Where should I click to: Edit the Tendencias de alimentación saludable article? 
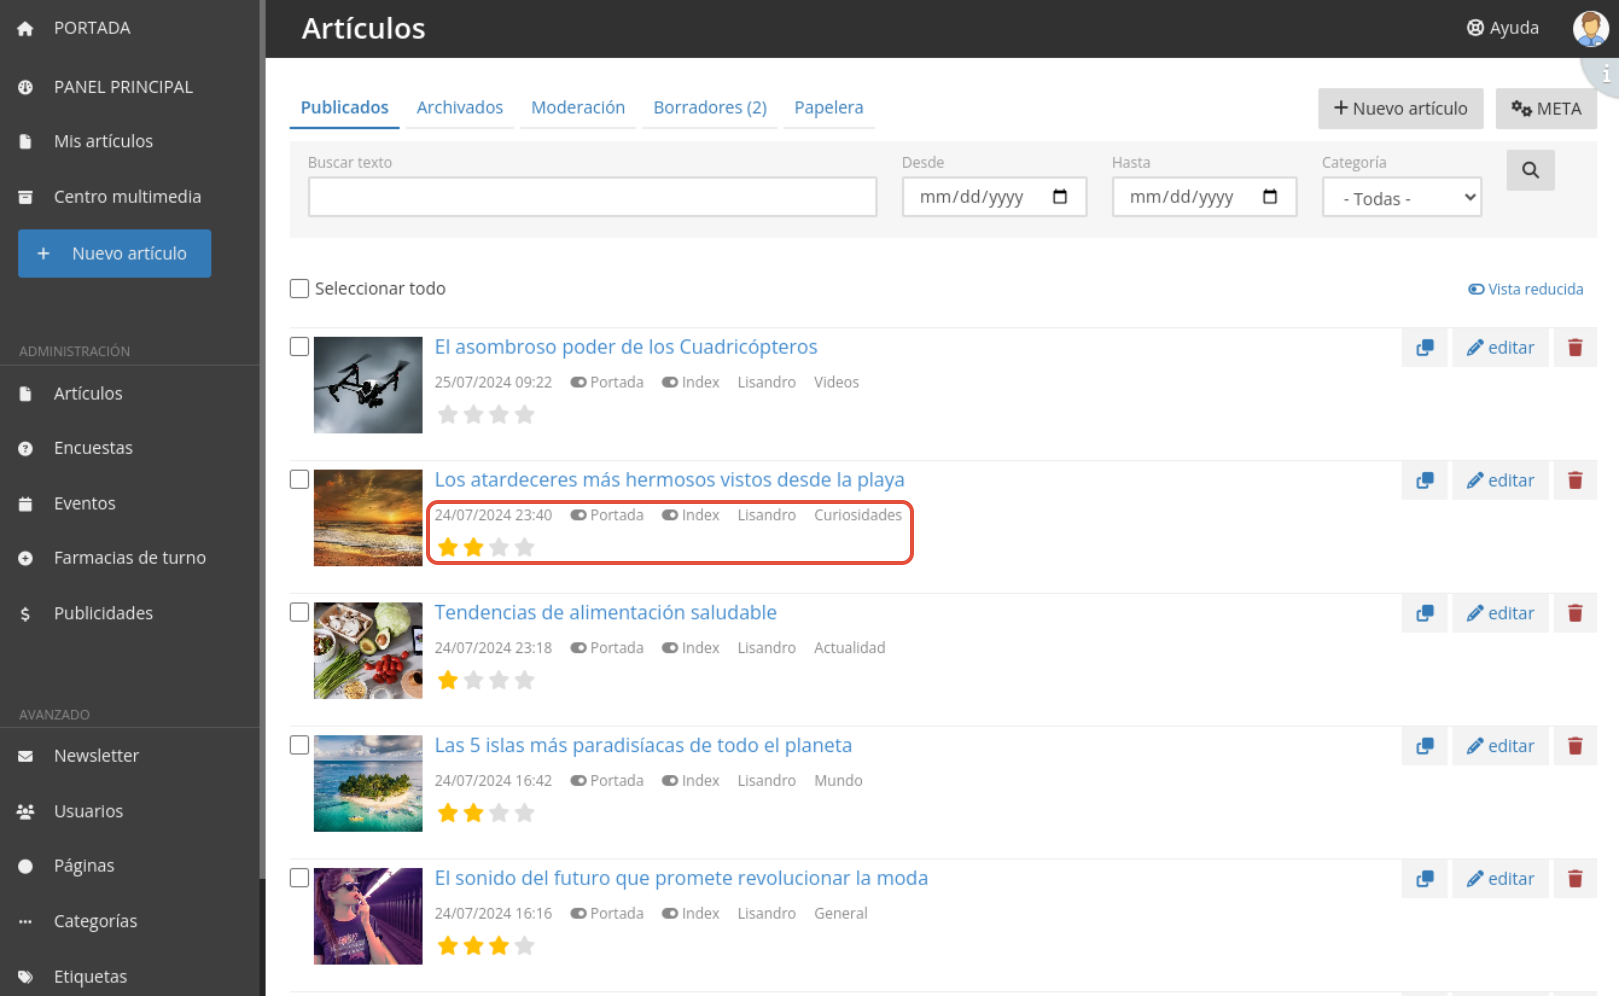[x=1500, y=613]
